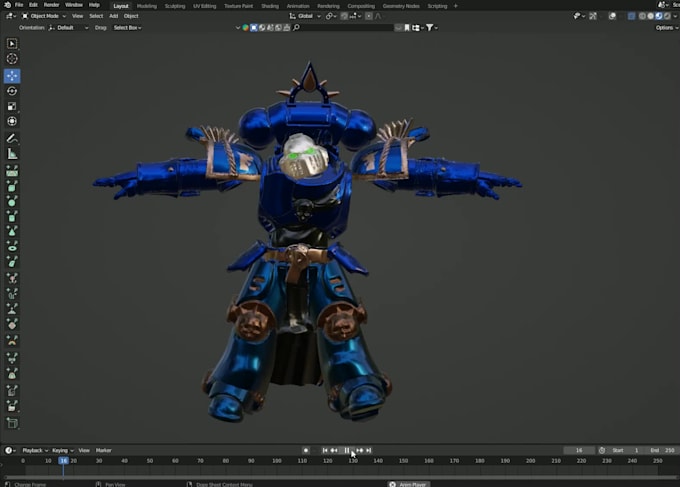Activate the Move tool in the toolbar

pos(12,76)
